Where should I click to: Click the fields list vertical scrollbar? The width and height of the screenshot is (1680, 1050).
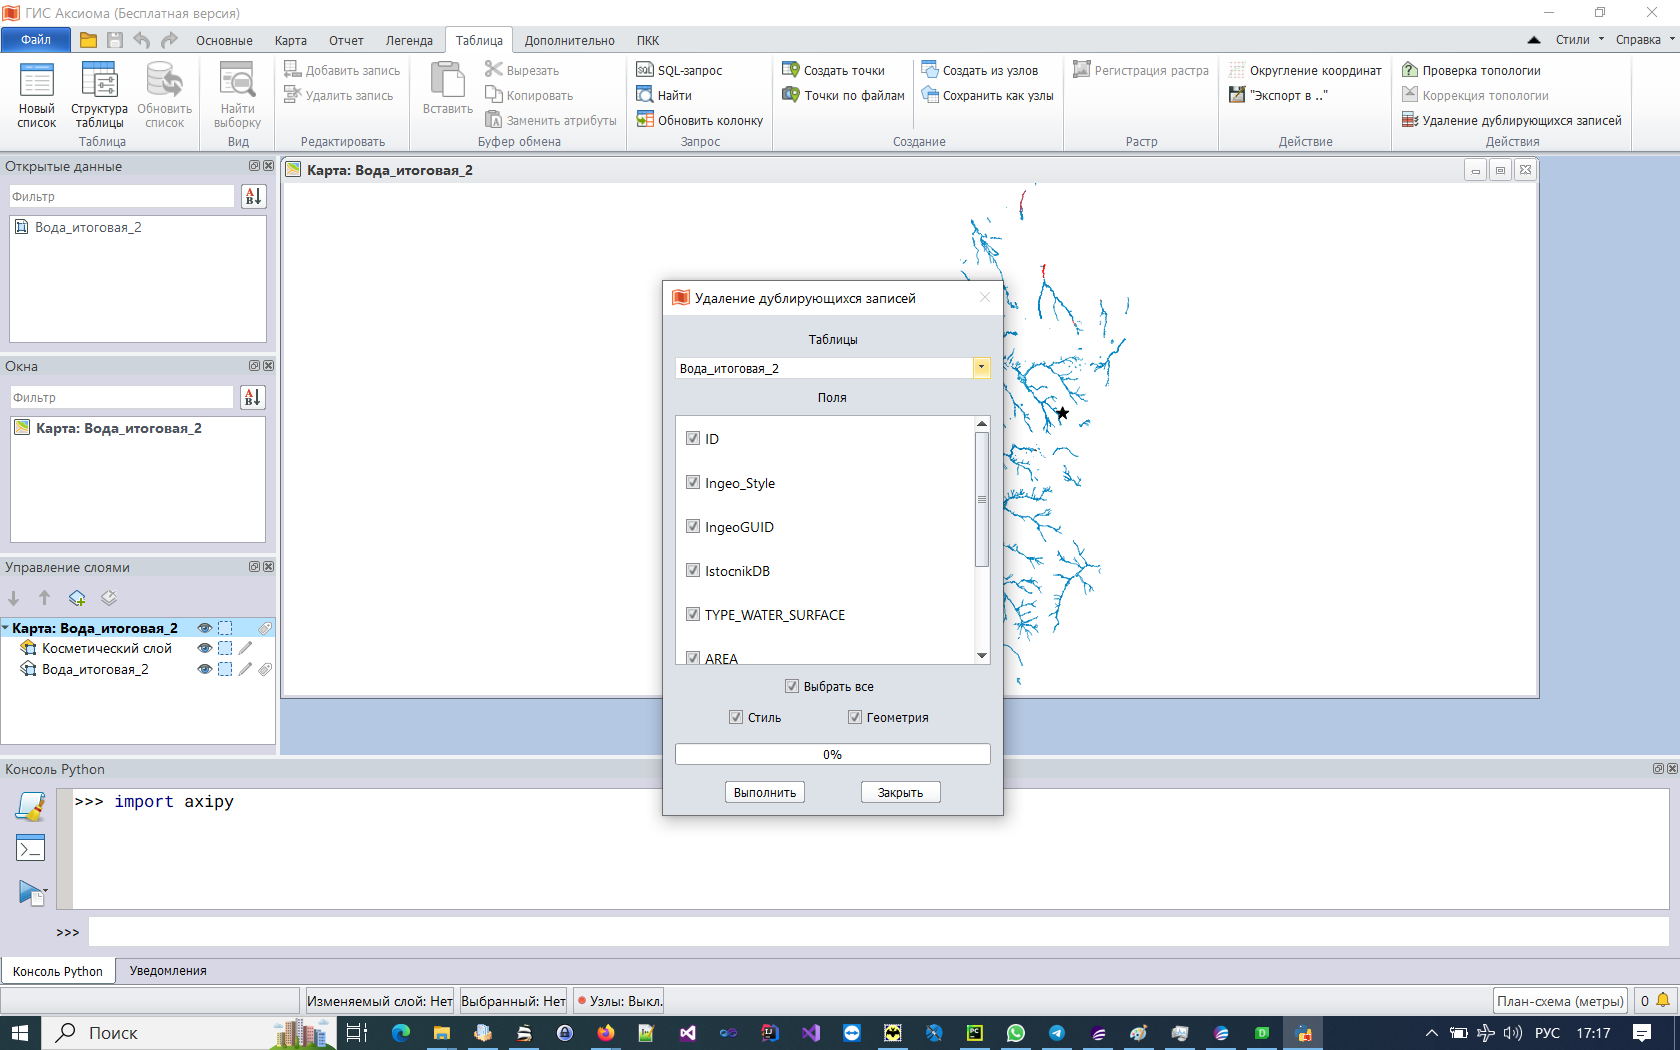click(x=982, y=500)
